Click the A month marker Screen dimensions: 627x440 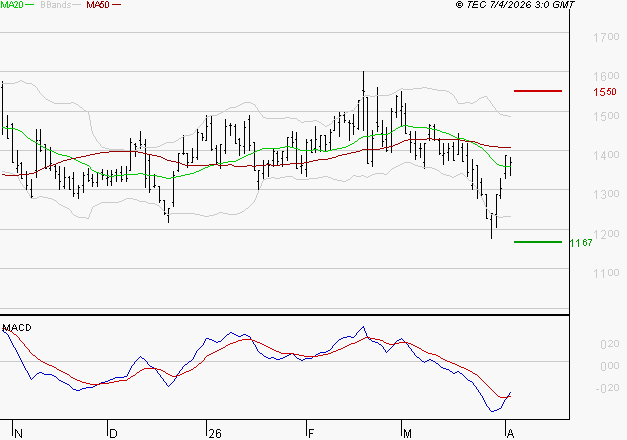coord(510,434)
